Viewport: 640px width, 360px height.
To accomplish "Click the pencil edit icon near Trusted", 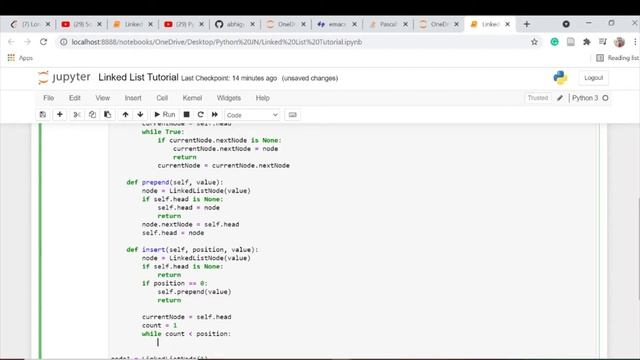I will pos(560,98).
